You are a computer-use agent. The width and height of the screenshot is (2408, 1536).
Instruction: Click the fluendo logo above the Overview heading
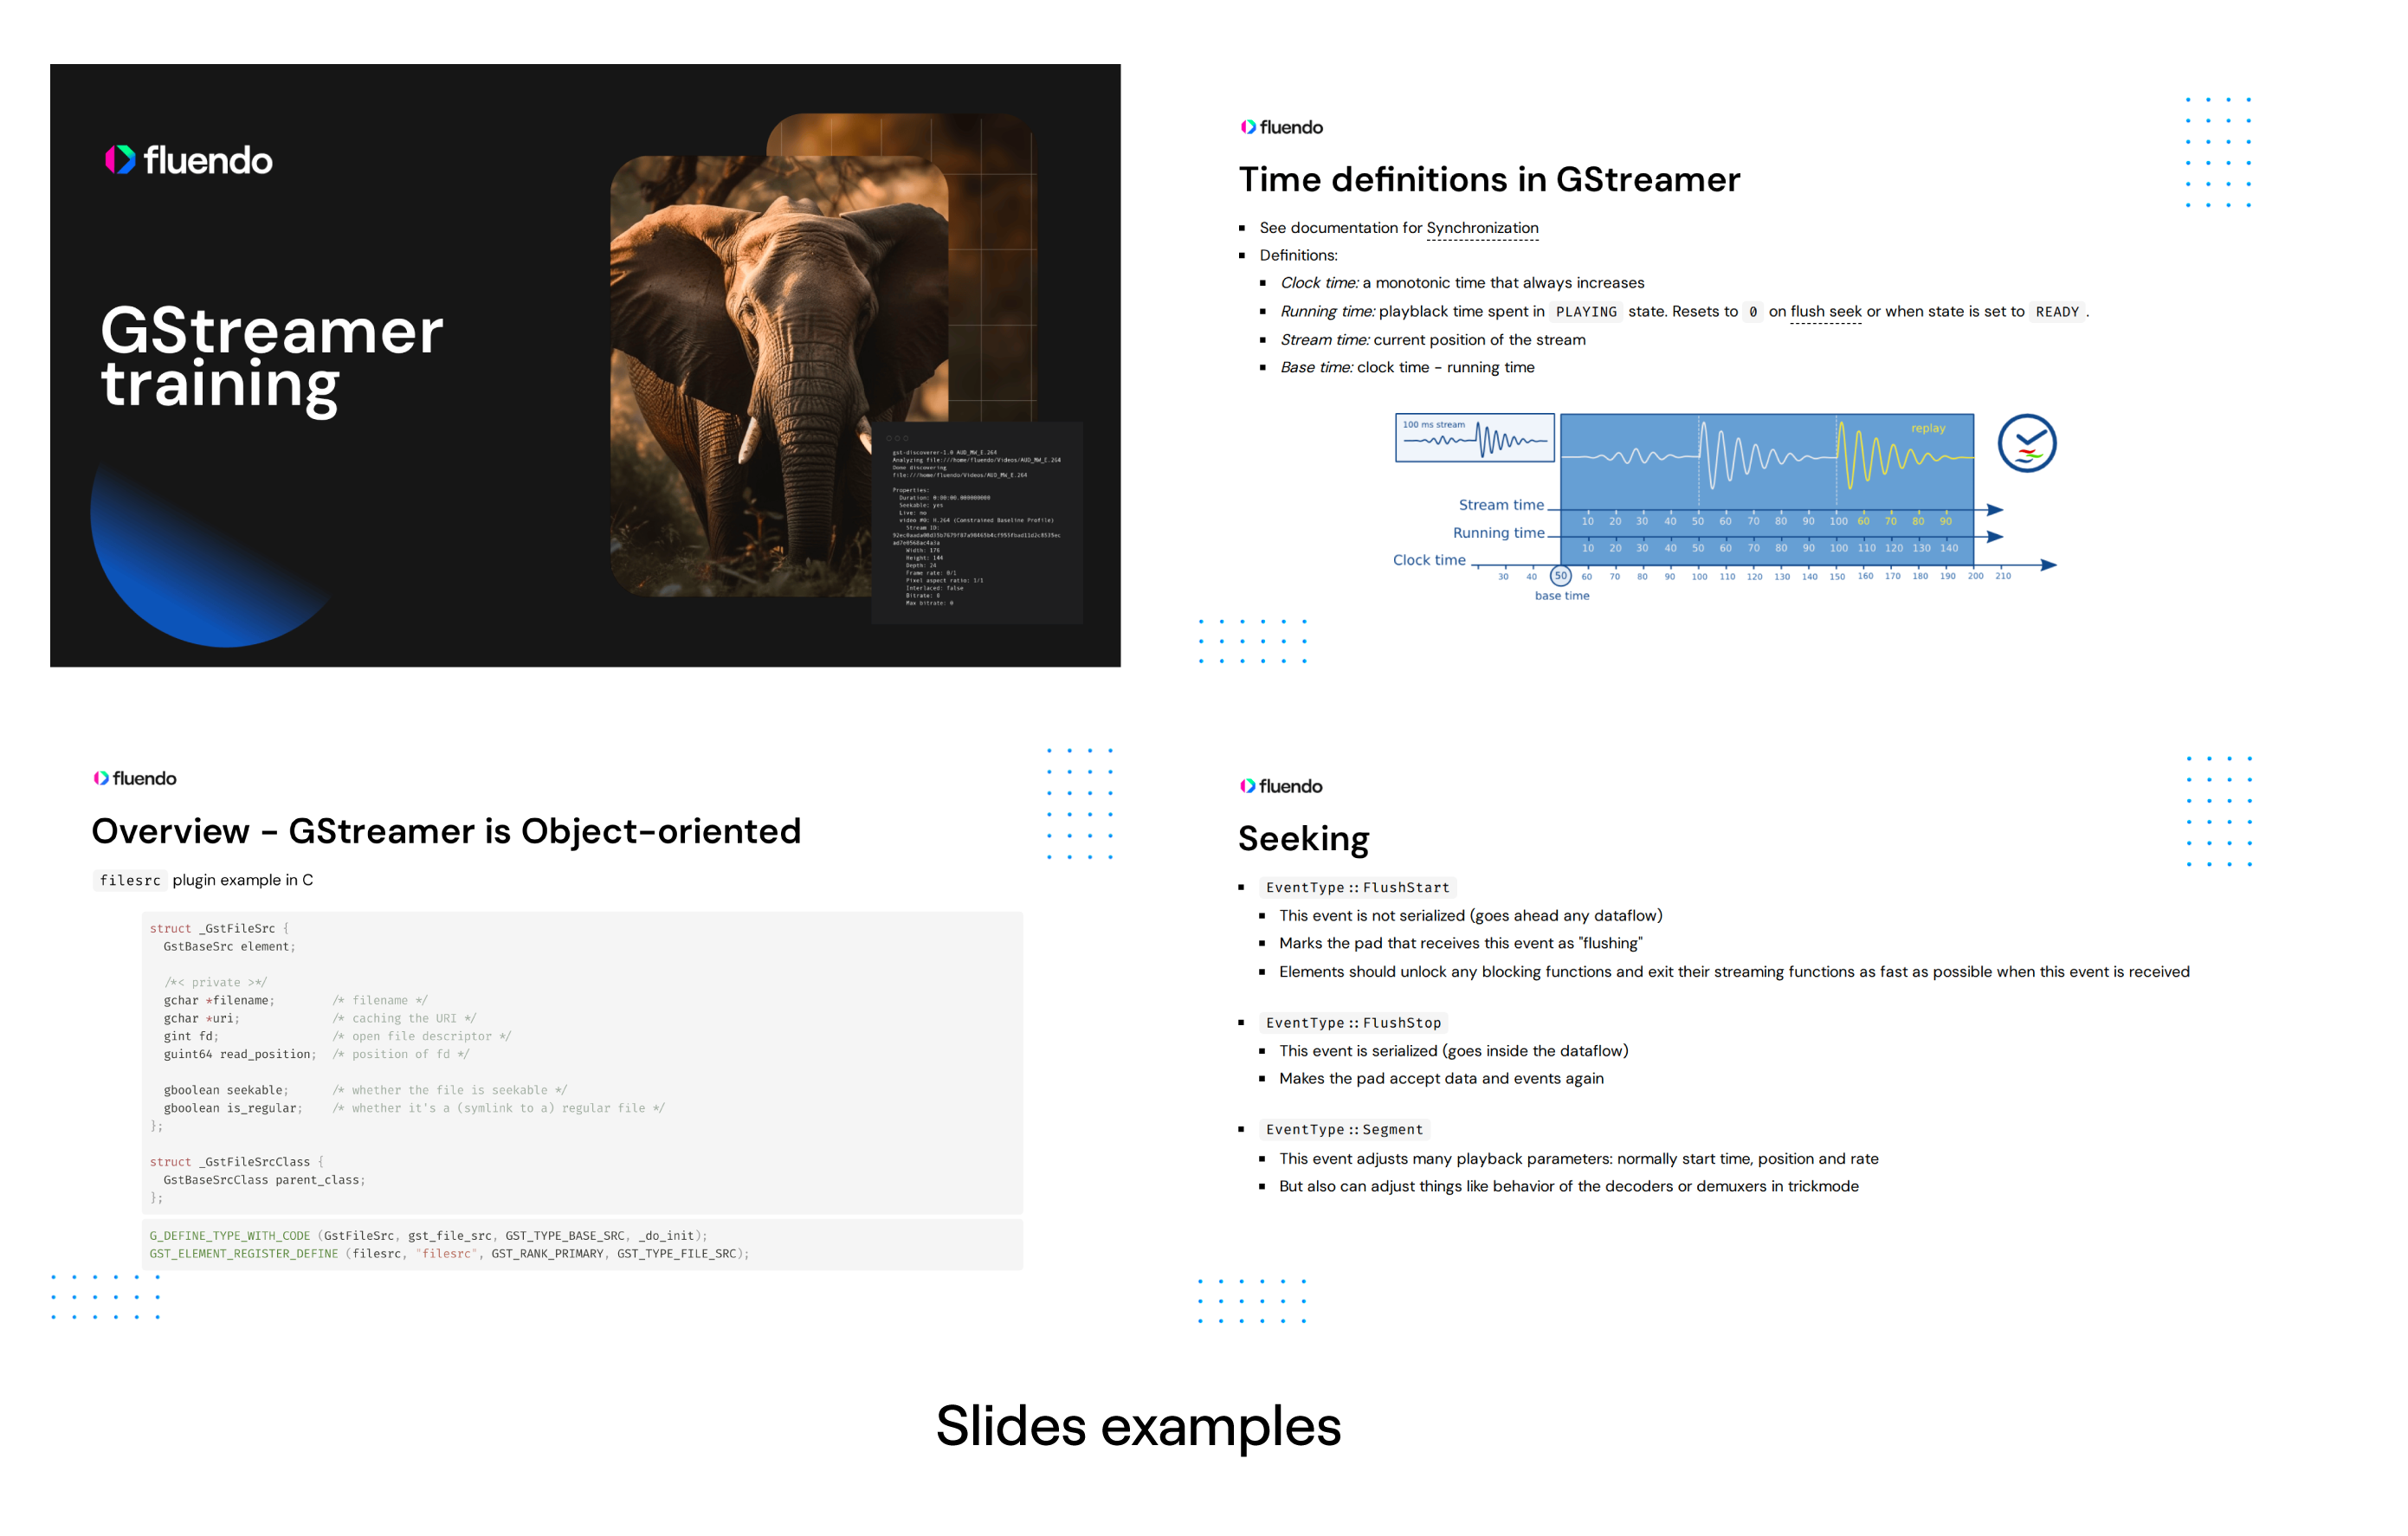coord(135,778)
